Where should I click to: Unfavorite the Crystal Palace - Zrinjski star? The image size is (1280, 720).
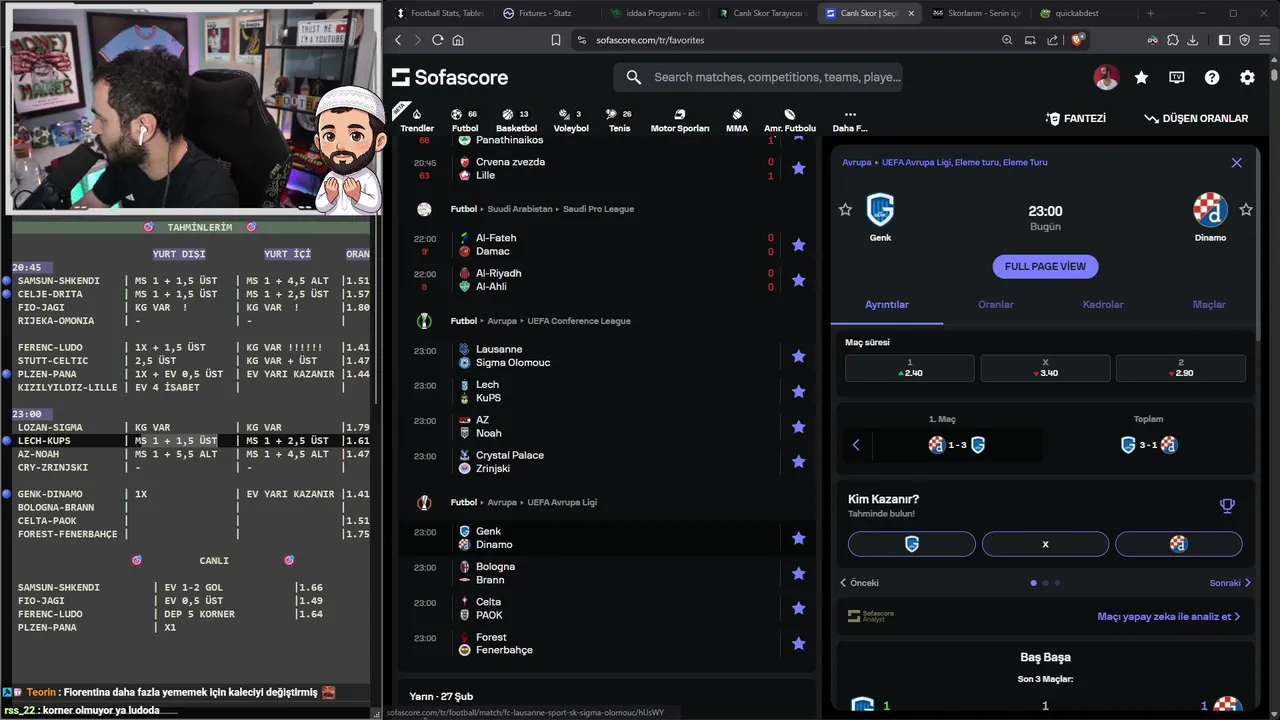point(798,462)
